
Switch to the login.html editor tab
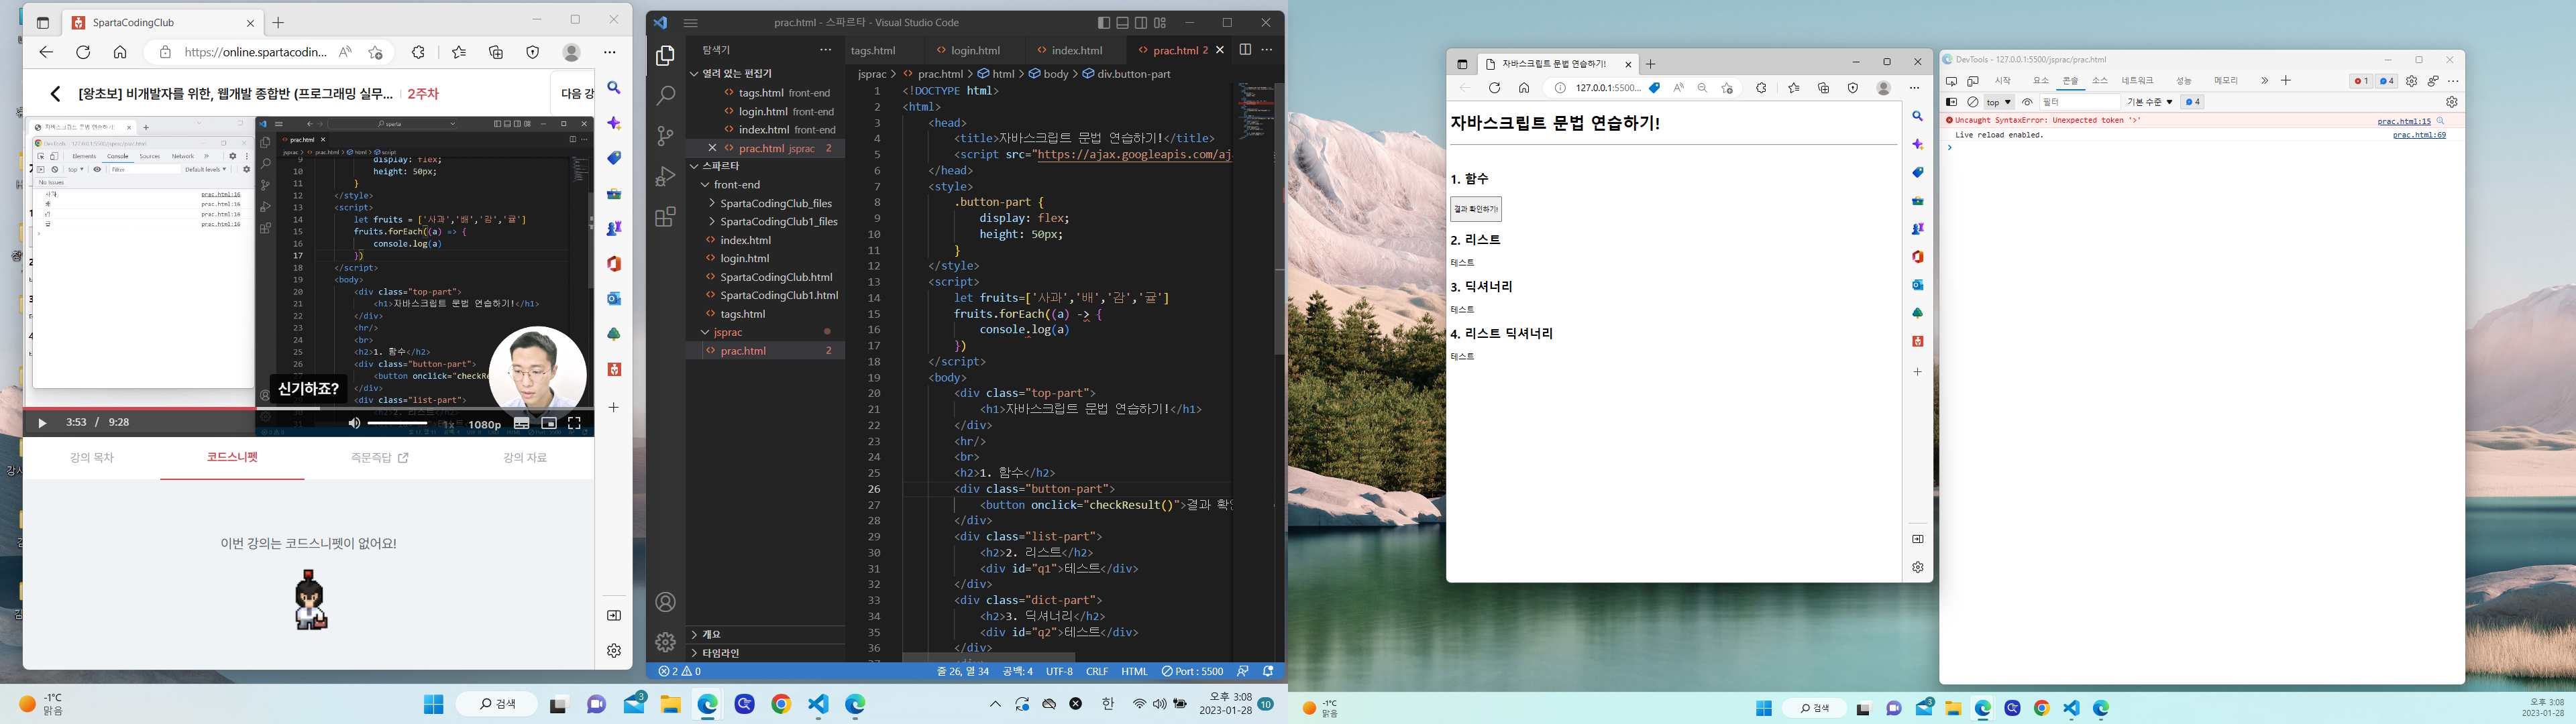(975, 50)
